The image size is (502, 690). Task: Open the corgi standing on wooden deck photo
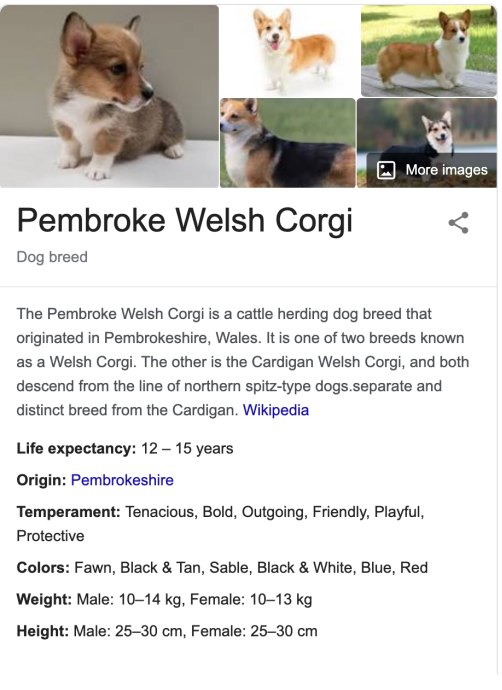(429, 51)
